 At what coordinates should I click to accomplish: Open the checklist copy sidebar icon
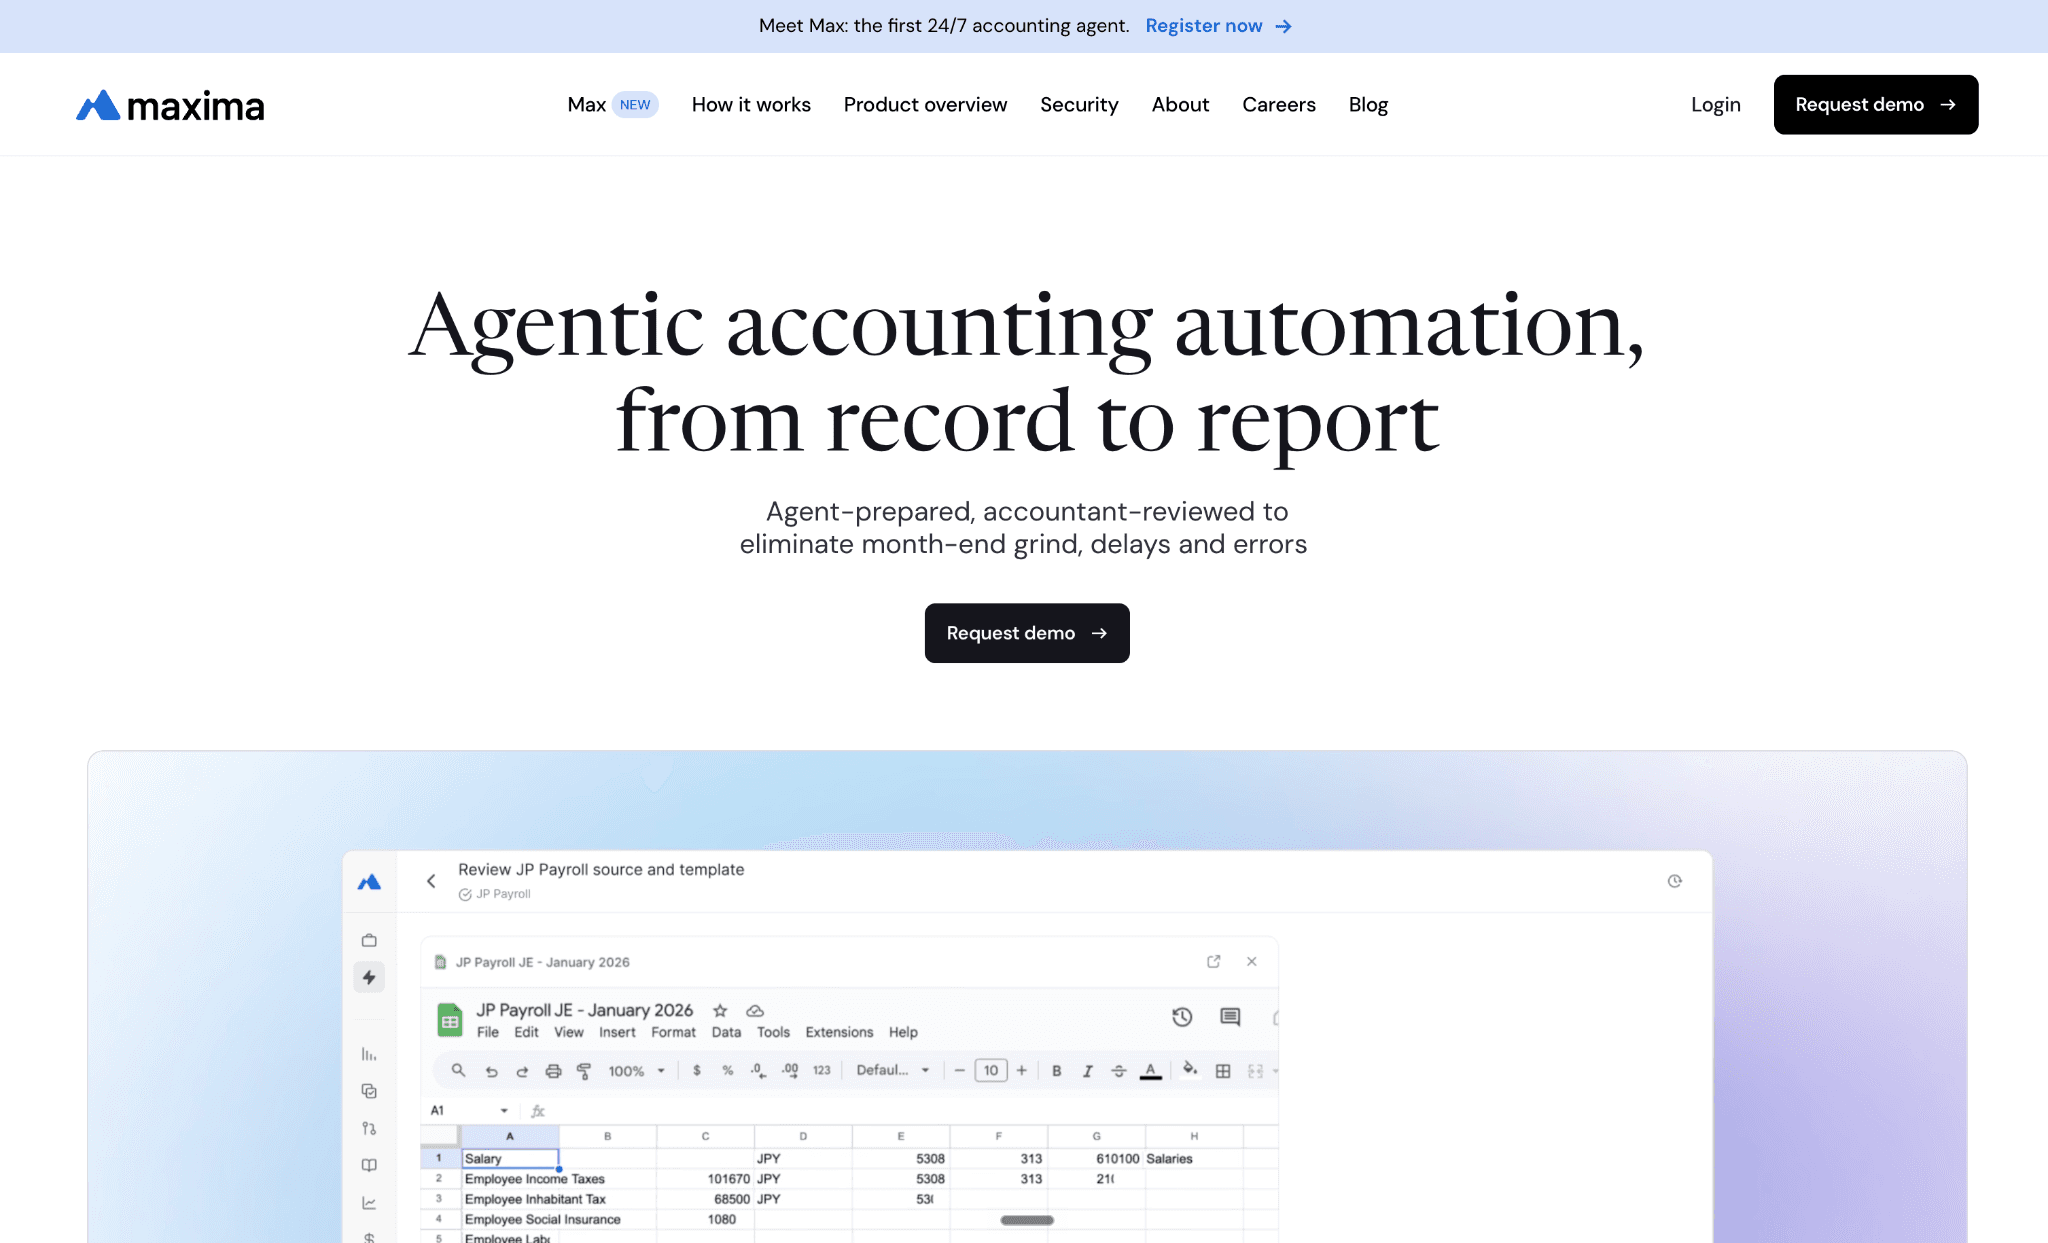point(369,1091)
